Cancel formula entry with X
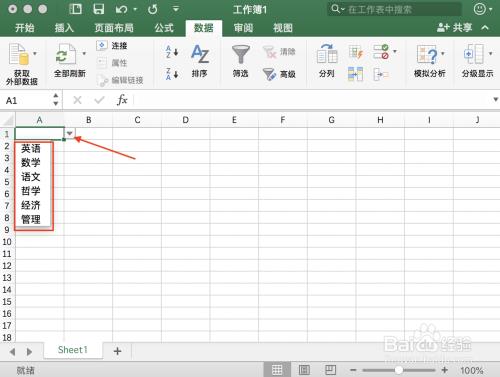 tap(77, 100)
